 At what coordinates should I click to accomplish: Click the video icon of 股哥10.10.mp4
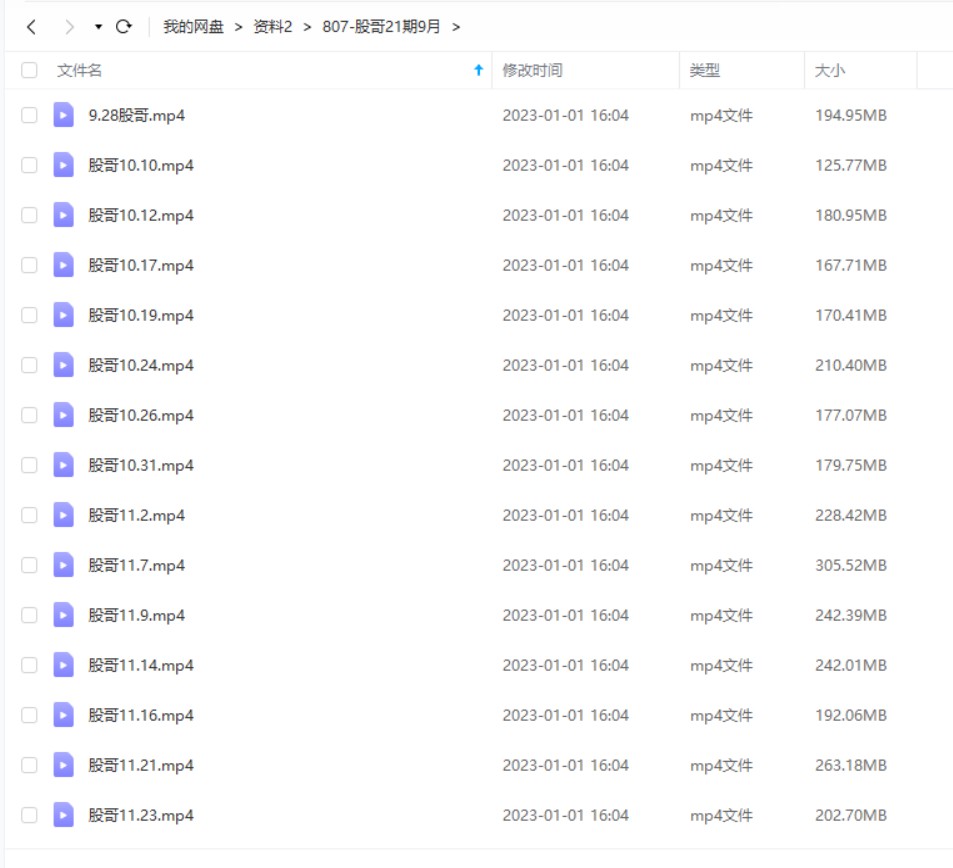(63, 165)
